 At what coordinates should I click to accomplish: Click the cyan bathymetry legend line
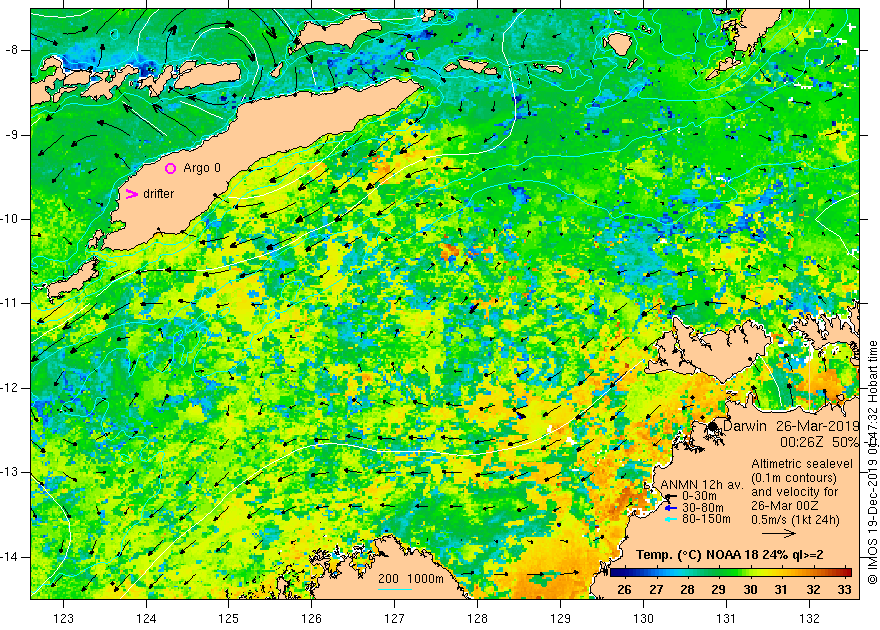point(395,590)
